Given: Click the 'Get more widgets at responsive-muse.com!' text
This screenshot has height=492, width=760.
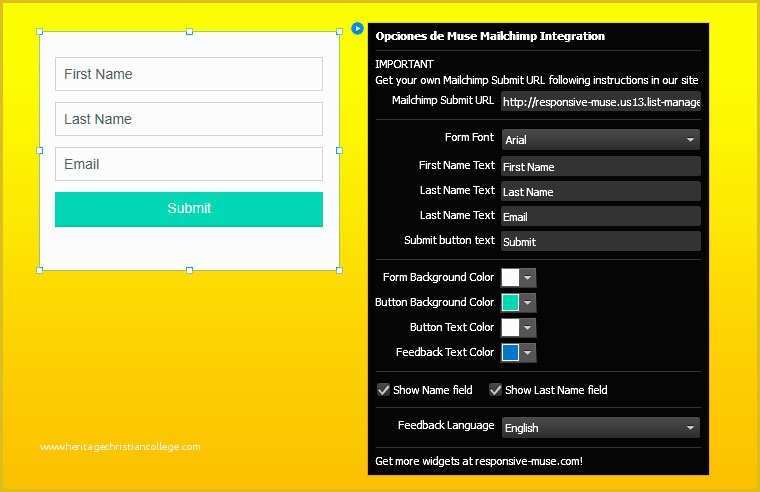Looking at the screenshot, I should click(x=479, y=461).
